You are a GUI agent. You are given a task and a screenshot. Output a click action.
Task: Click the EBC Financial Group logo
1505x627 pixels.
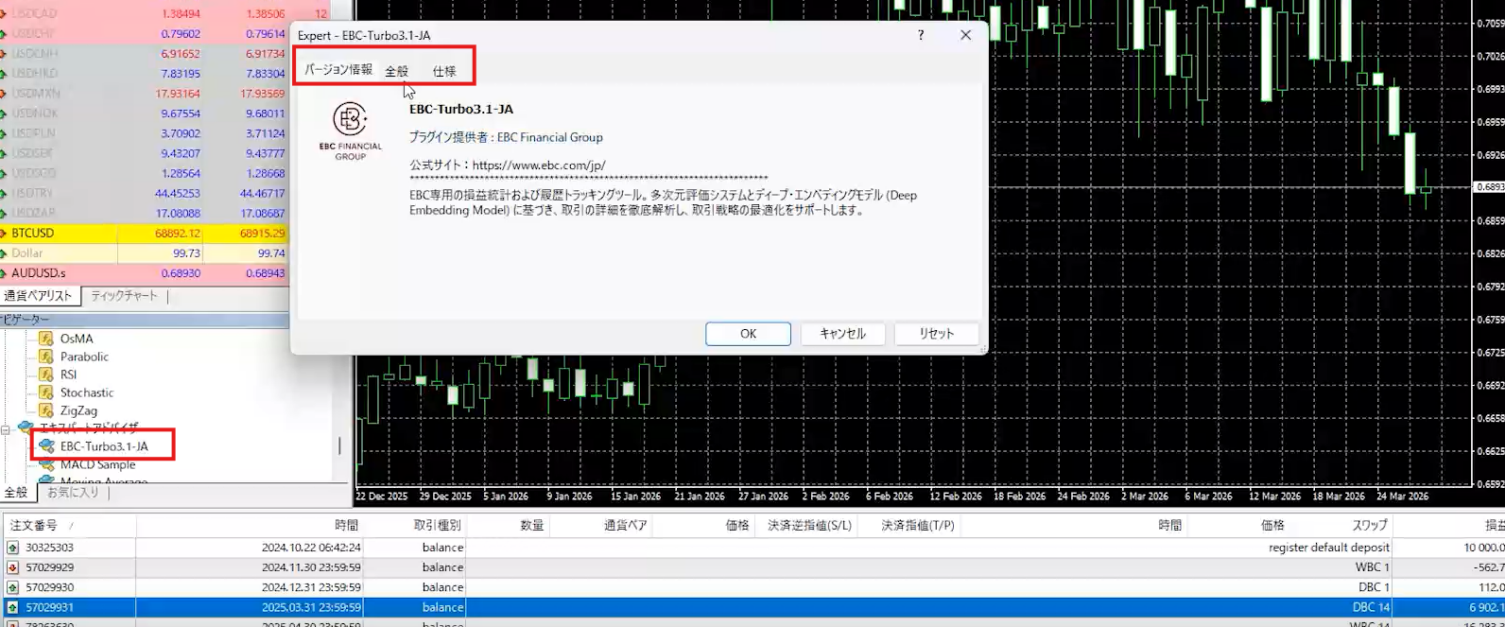pyautogui.click(x=350, y=131)
